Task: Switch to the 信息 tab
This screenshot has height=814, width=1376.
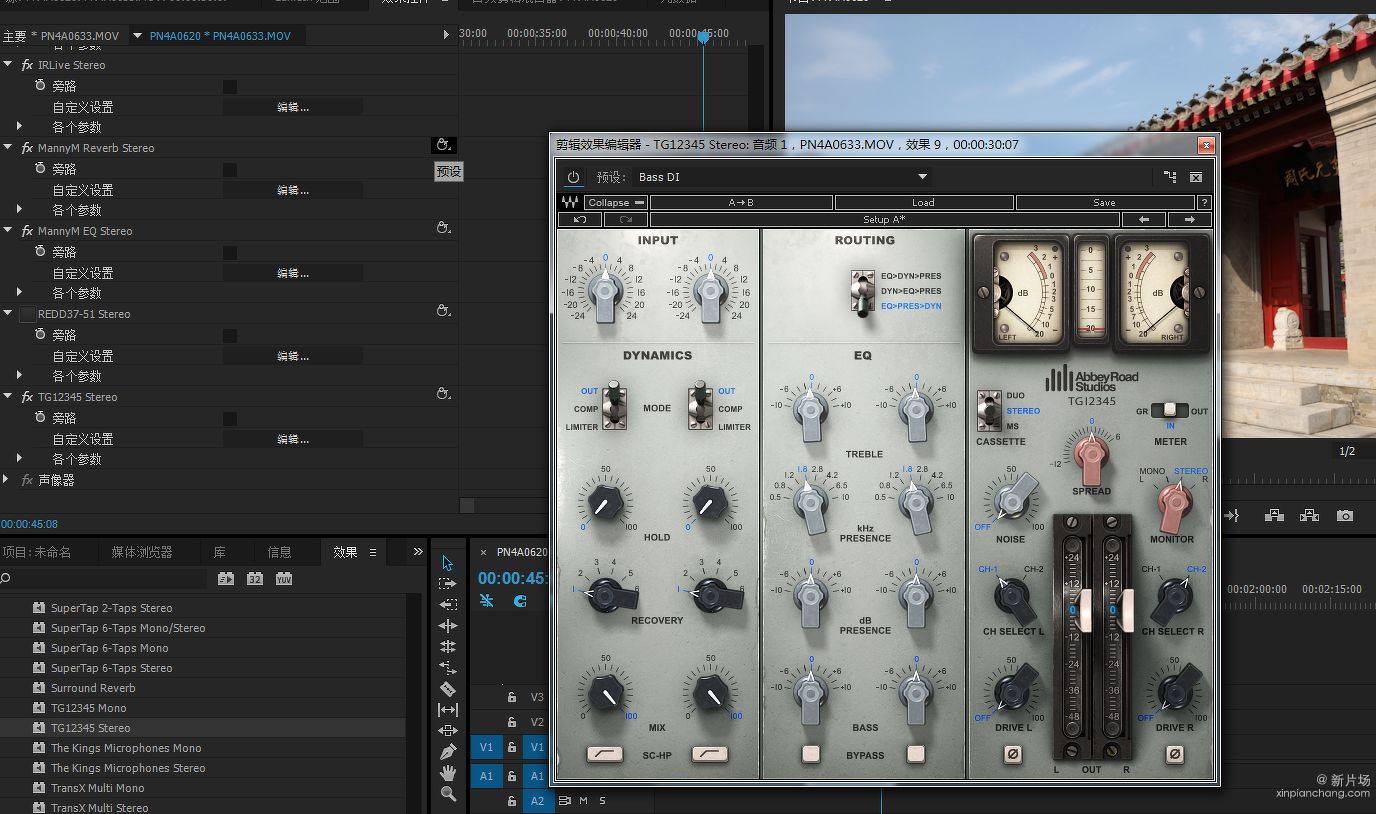Action: (279, 552)
